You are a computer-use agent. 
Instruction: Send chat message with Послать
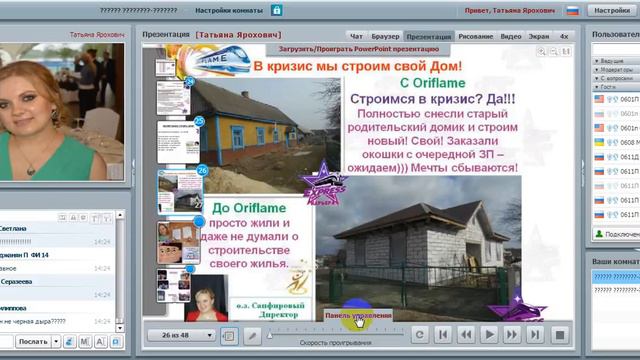point(33,342)
